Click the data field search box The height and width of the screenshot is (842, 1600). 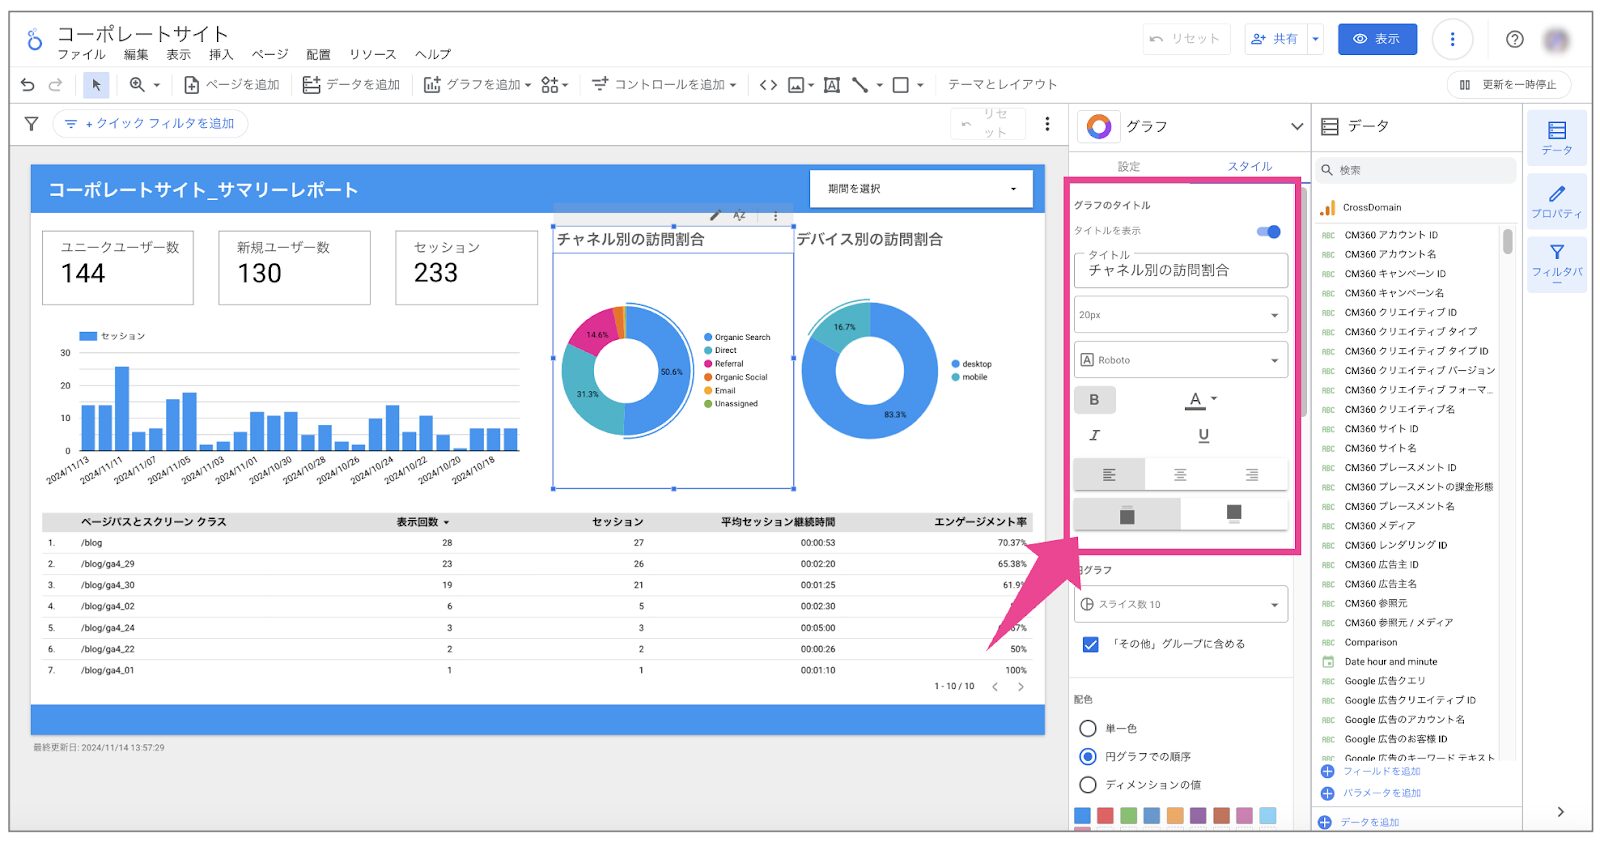click(x=1415, y=170)
